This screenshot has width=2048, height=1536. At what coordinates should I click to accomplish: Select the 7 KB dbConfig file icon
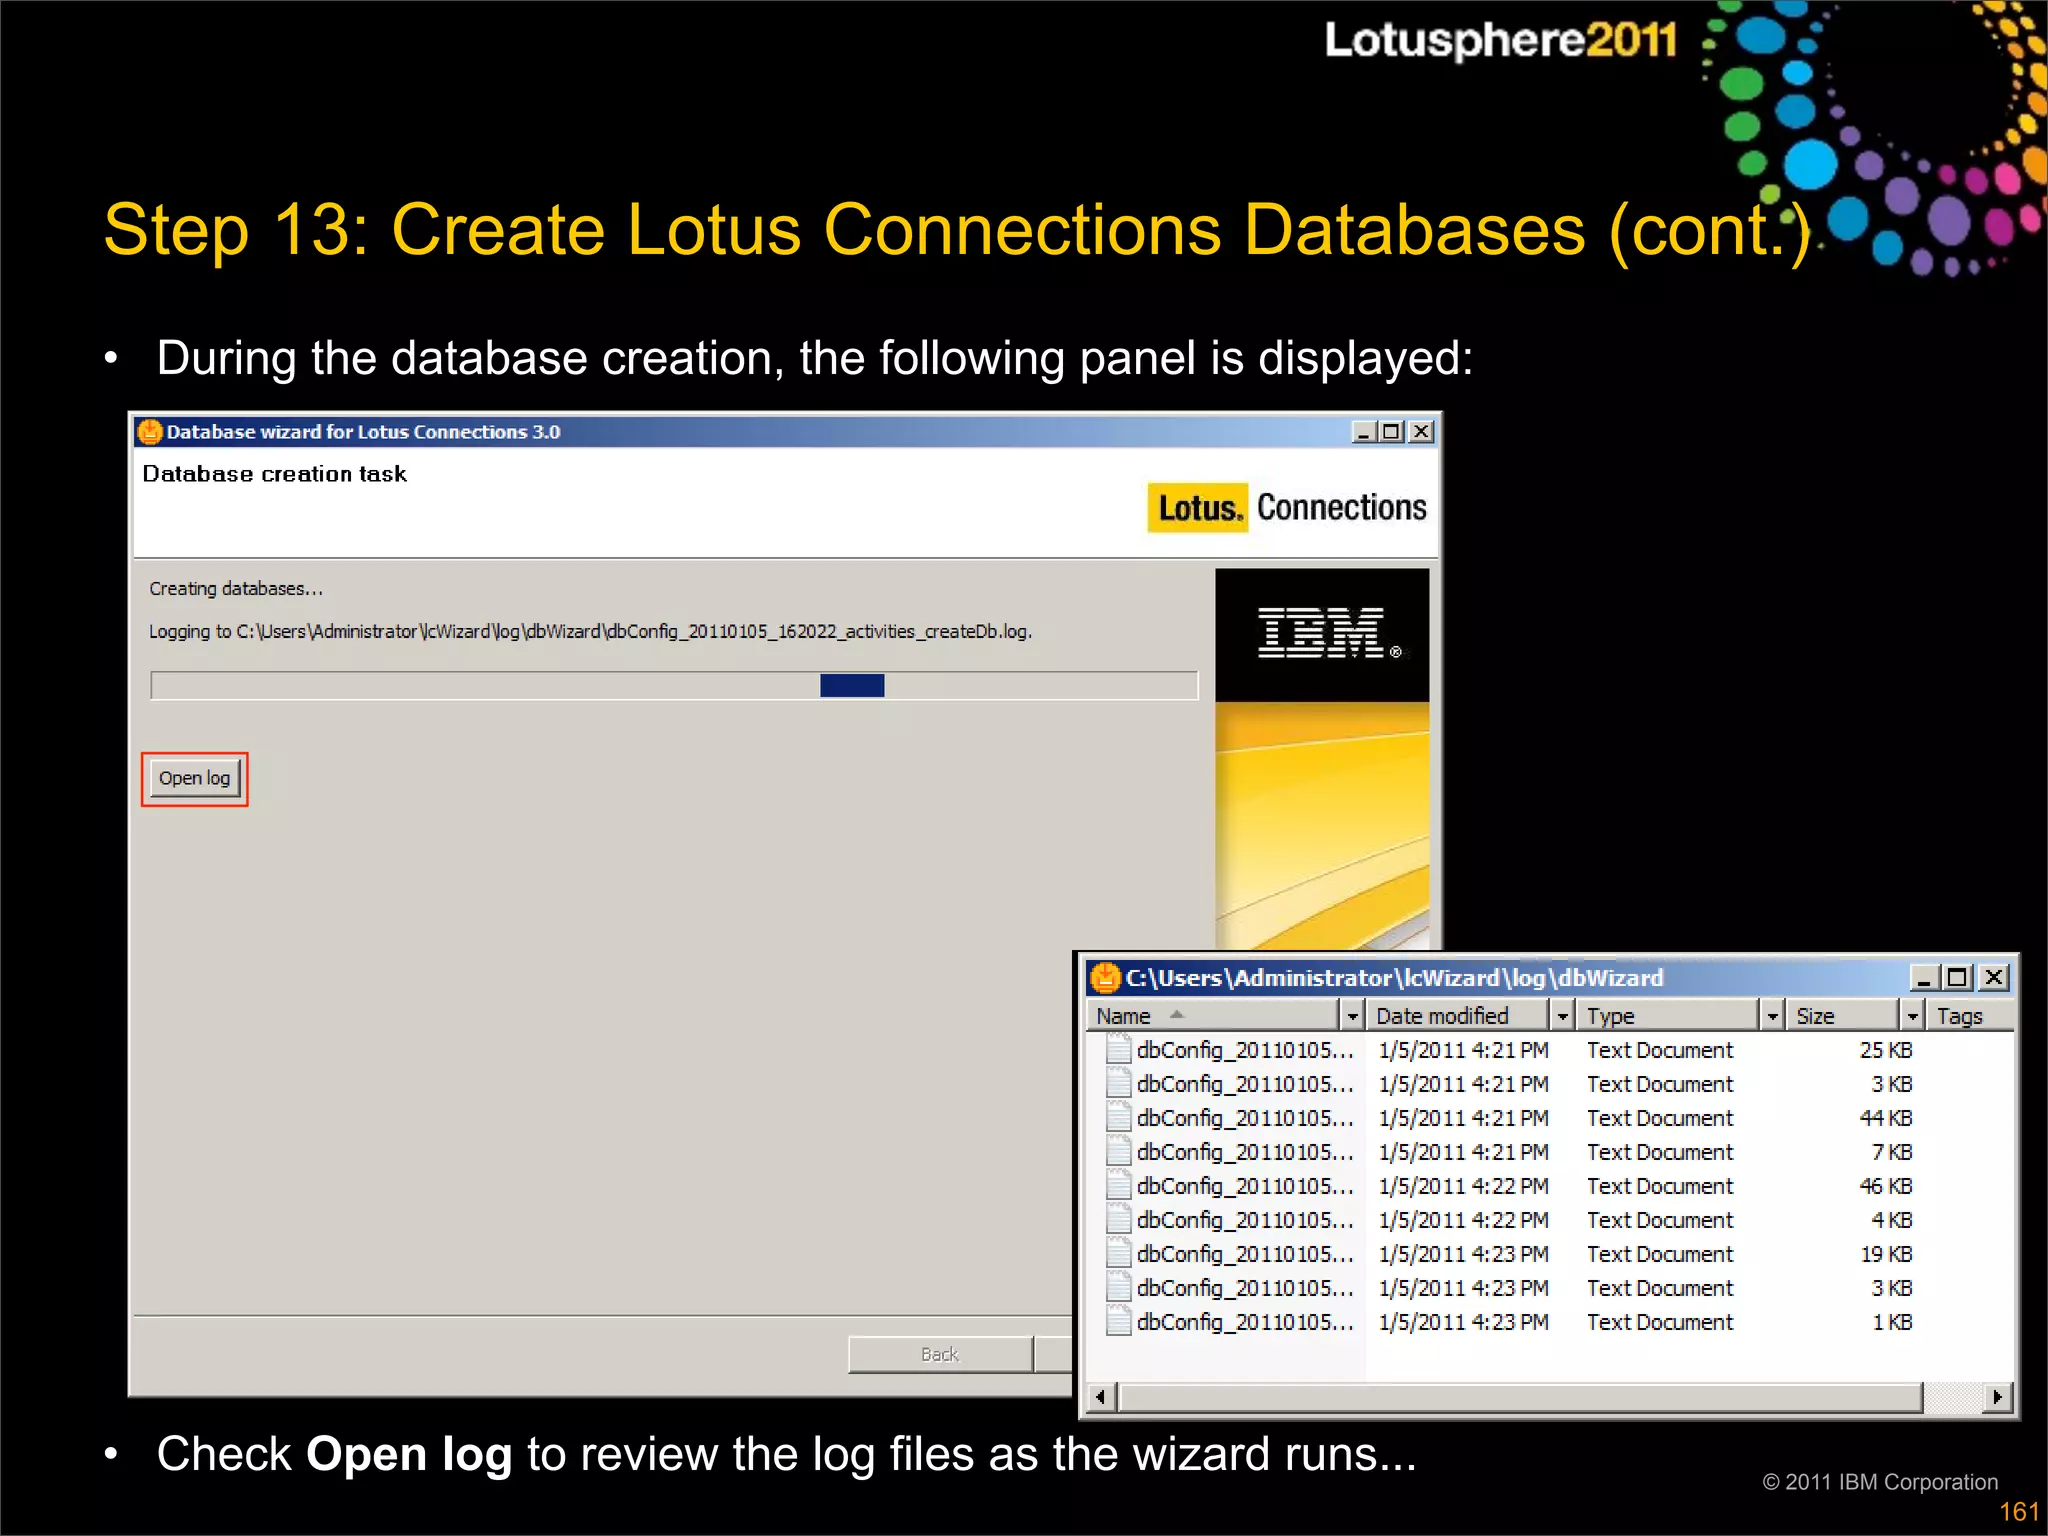coord(1119,1152)
